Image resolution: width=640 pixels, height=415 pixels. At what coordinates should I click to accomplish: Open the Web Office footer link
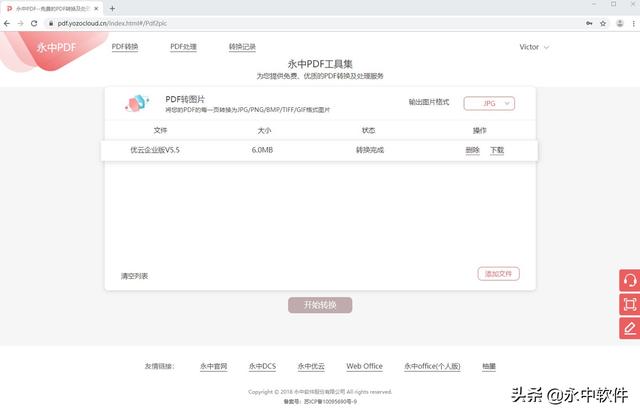[x=364, y=366]
